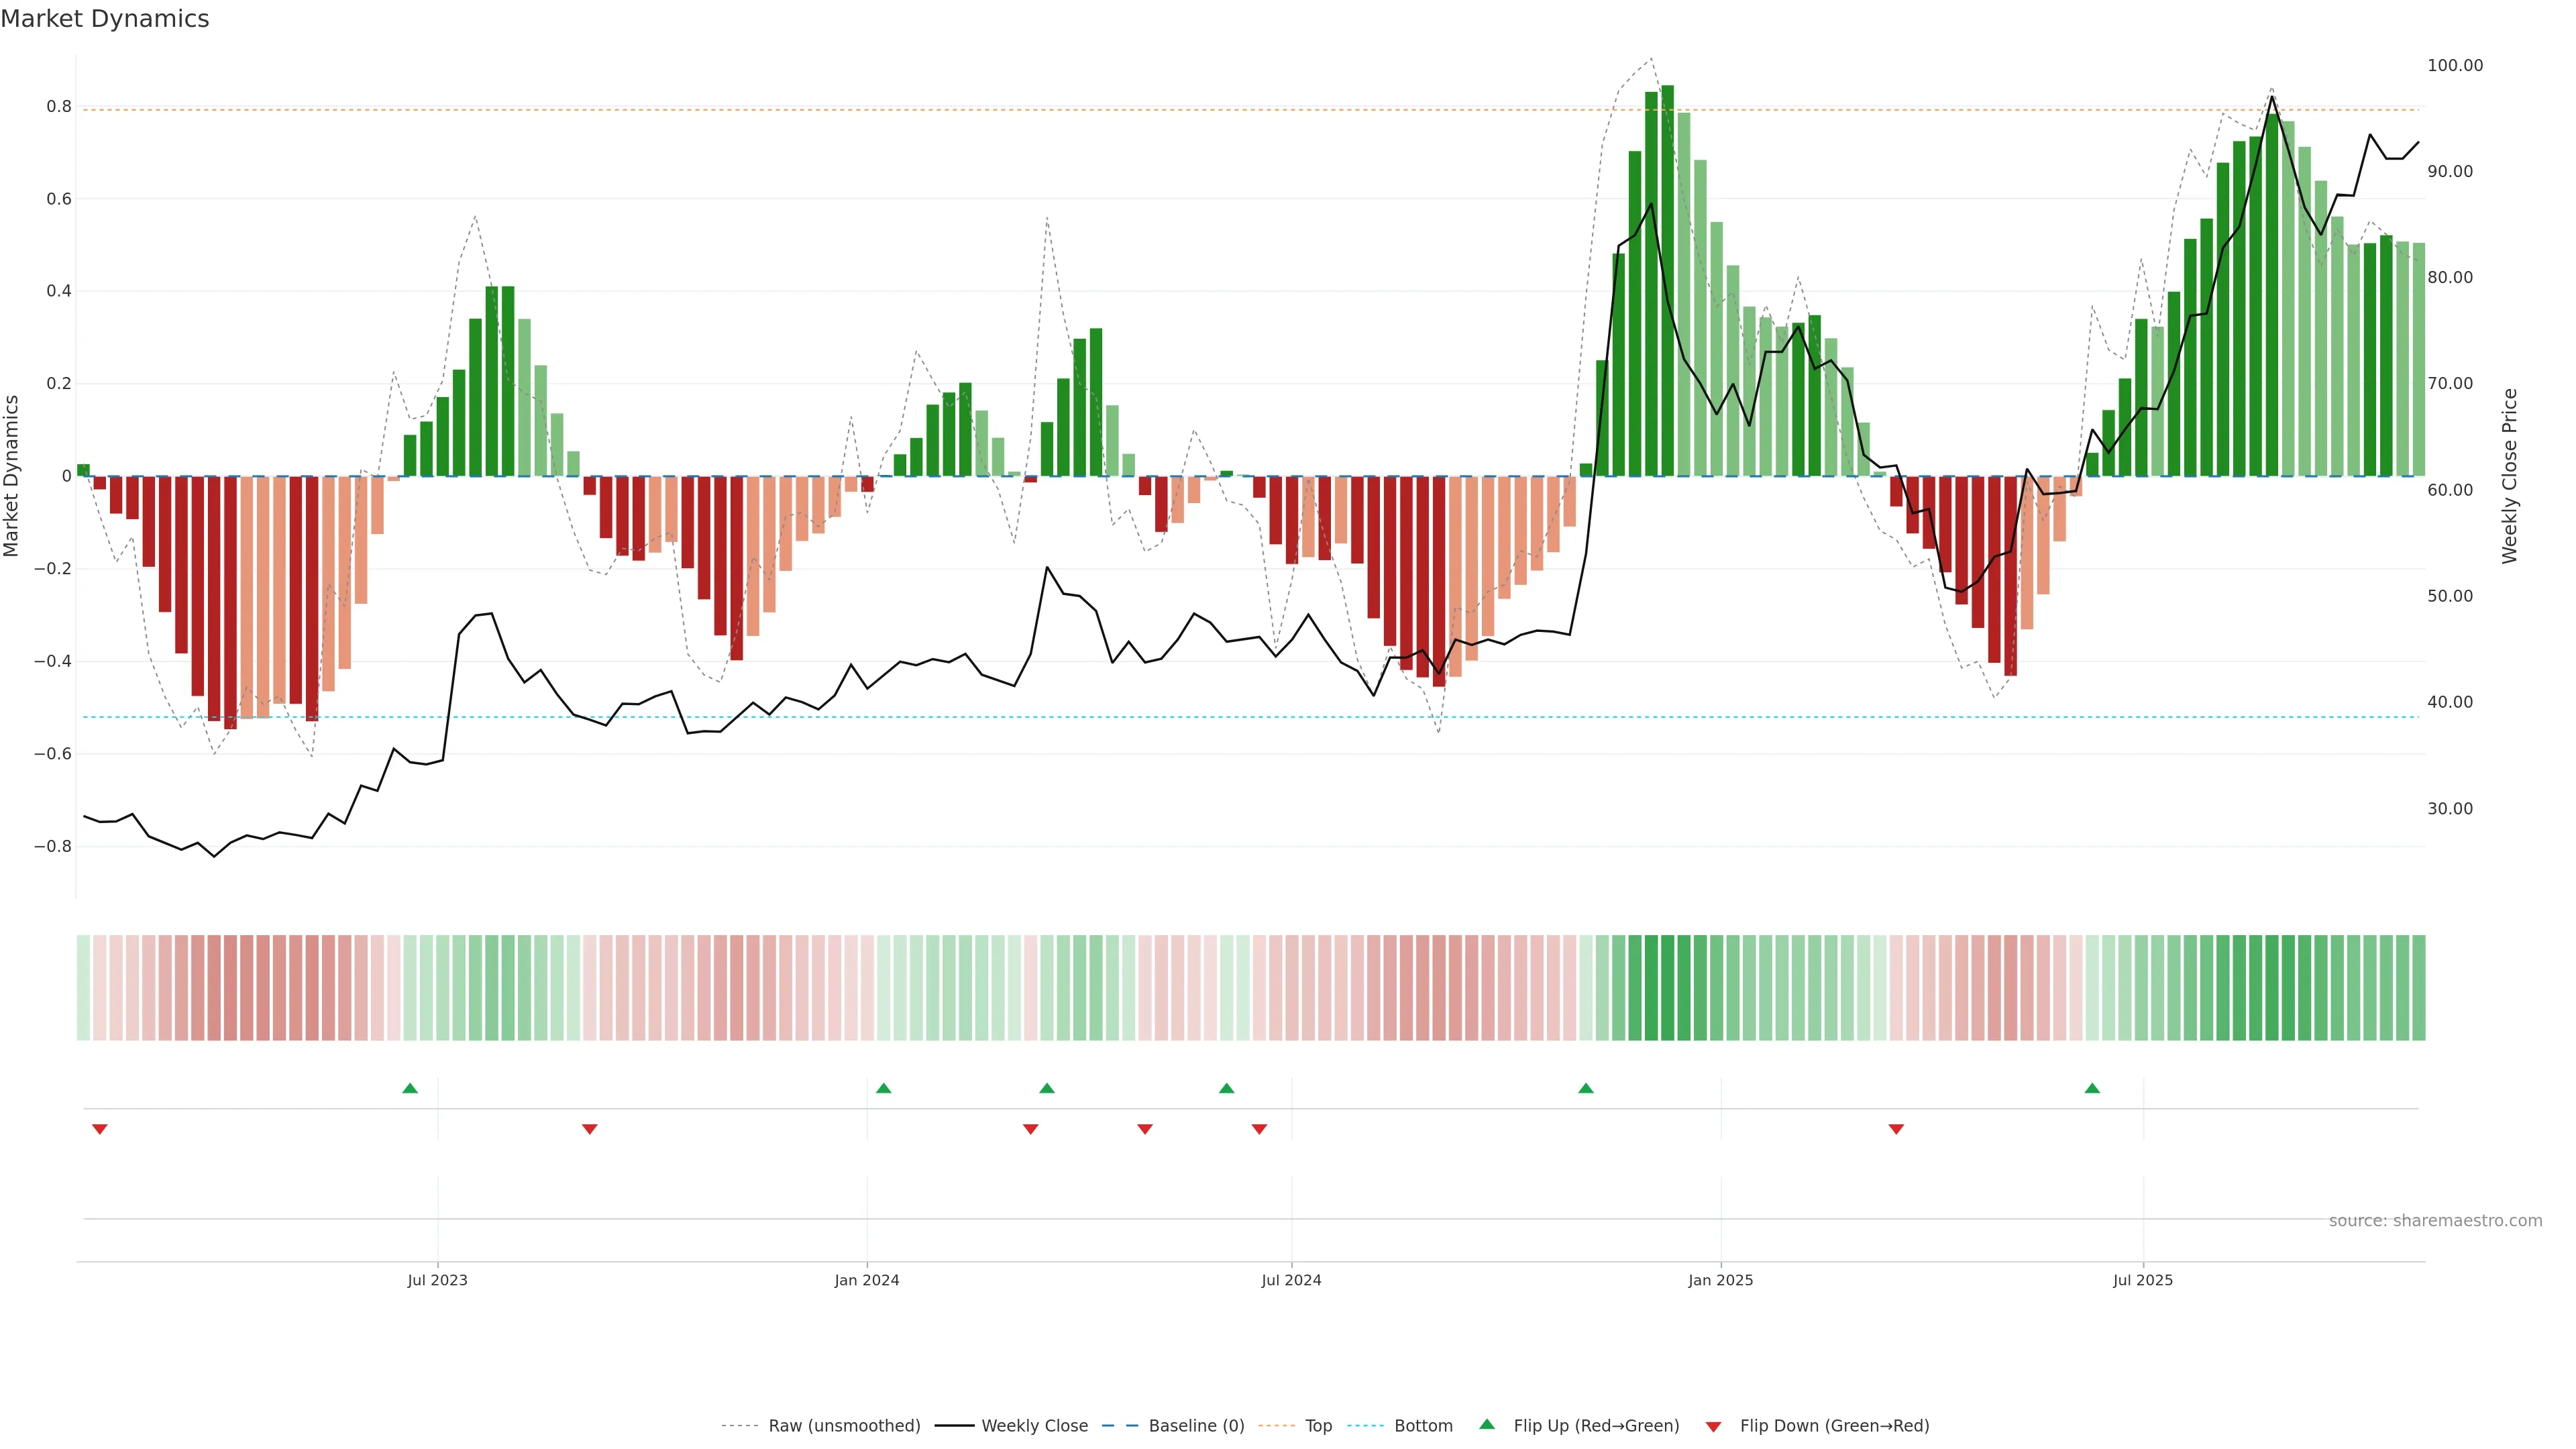The width and height of the screenshot is (2576, 1449).
Task: Click the green Flip Up marker before Jul 2023
Action: point(410,1088)
